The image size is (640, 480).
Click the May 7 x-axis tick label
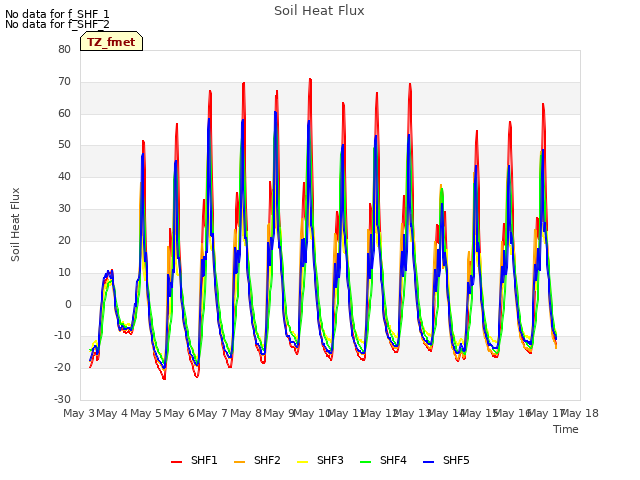212,413
